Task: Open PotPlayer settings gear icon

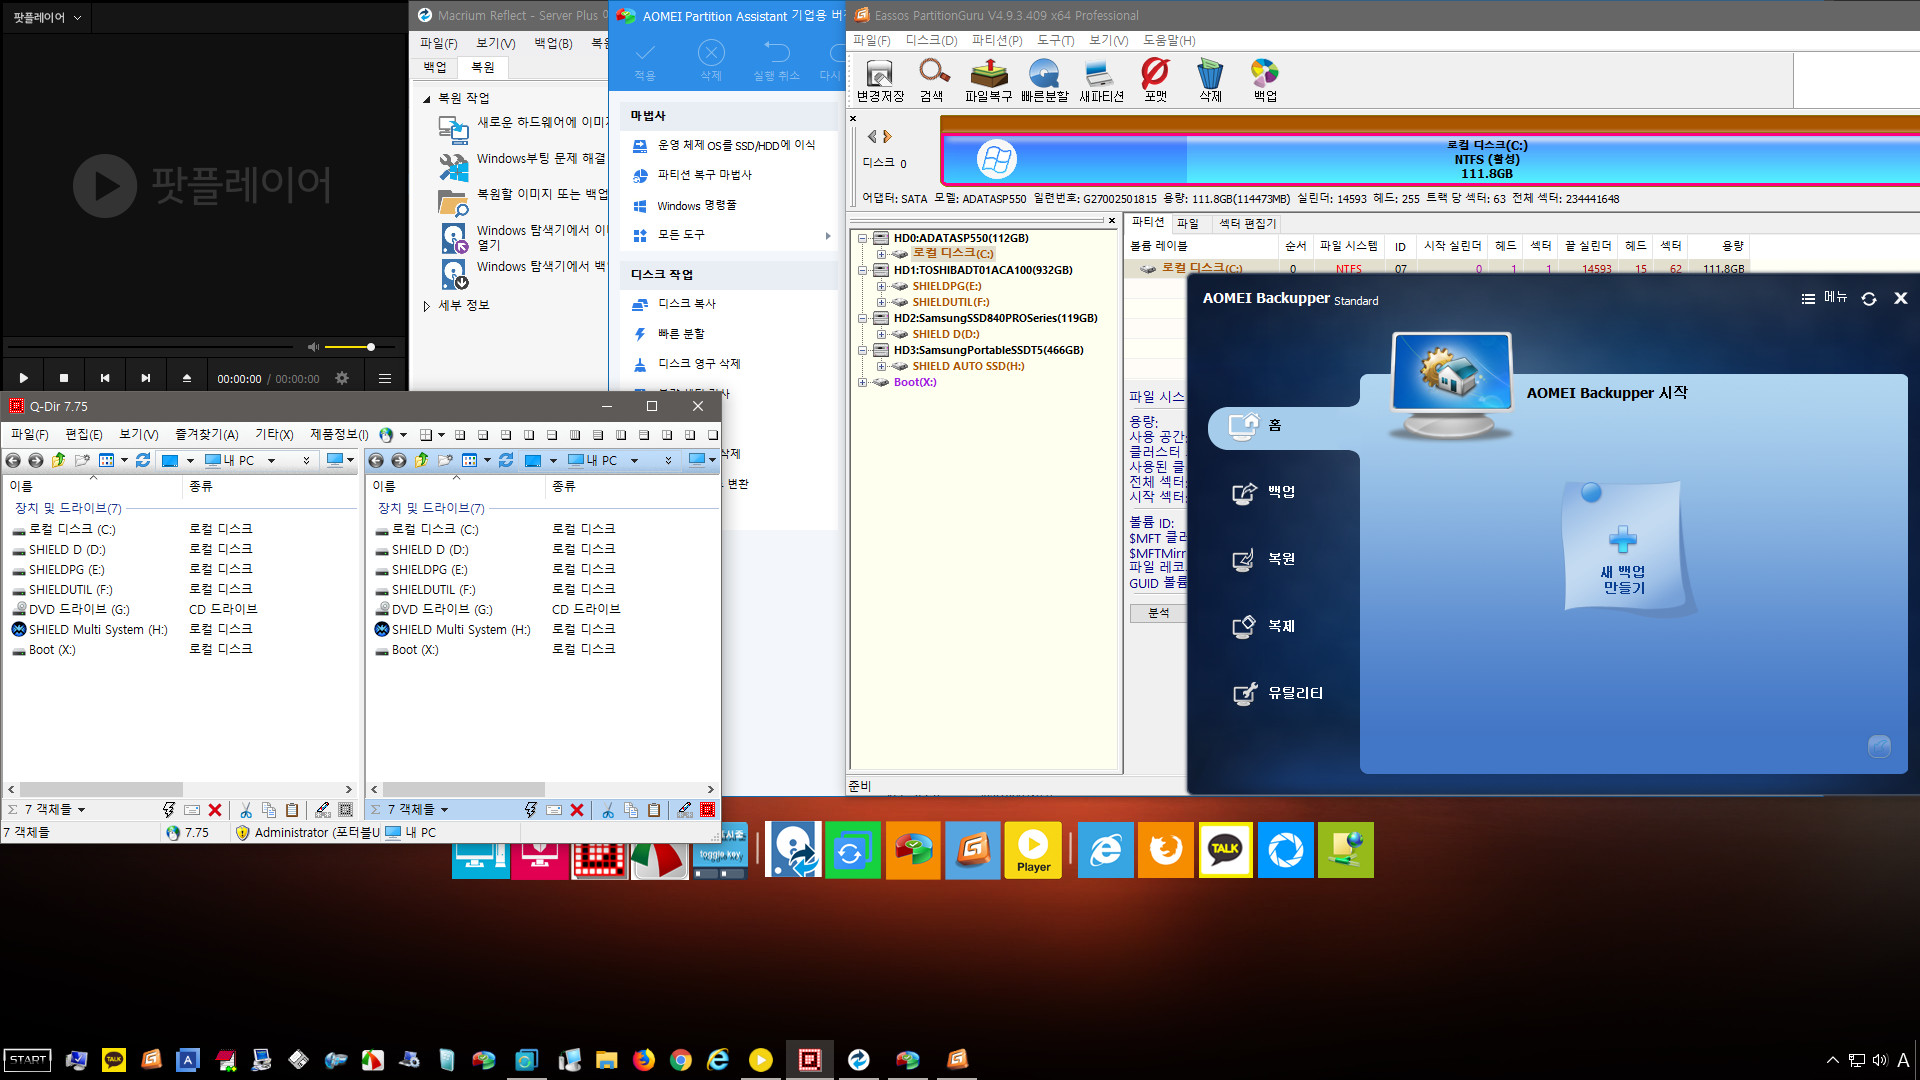Action: click(x=342, y=378)
